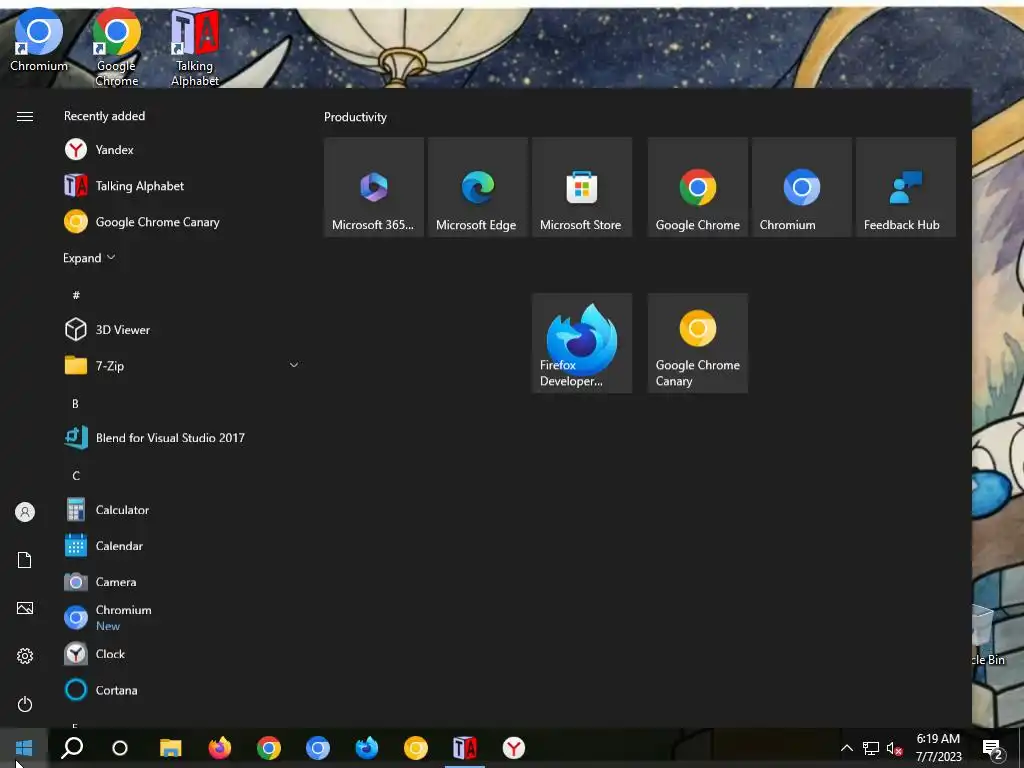This screenshot has height=768, width=1024.
Task: Launch Talking Alphabet from Recently added list
Action: pyautogui.click(x=182, y=186)
